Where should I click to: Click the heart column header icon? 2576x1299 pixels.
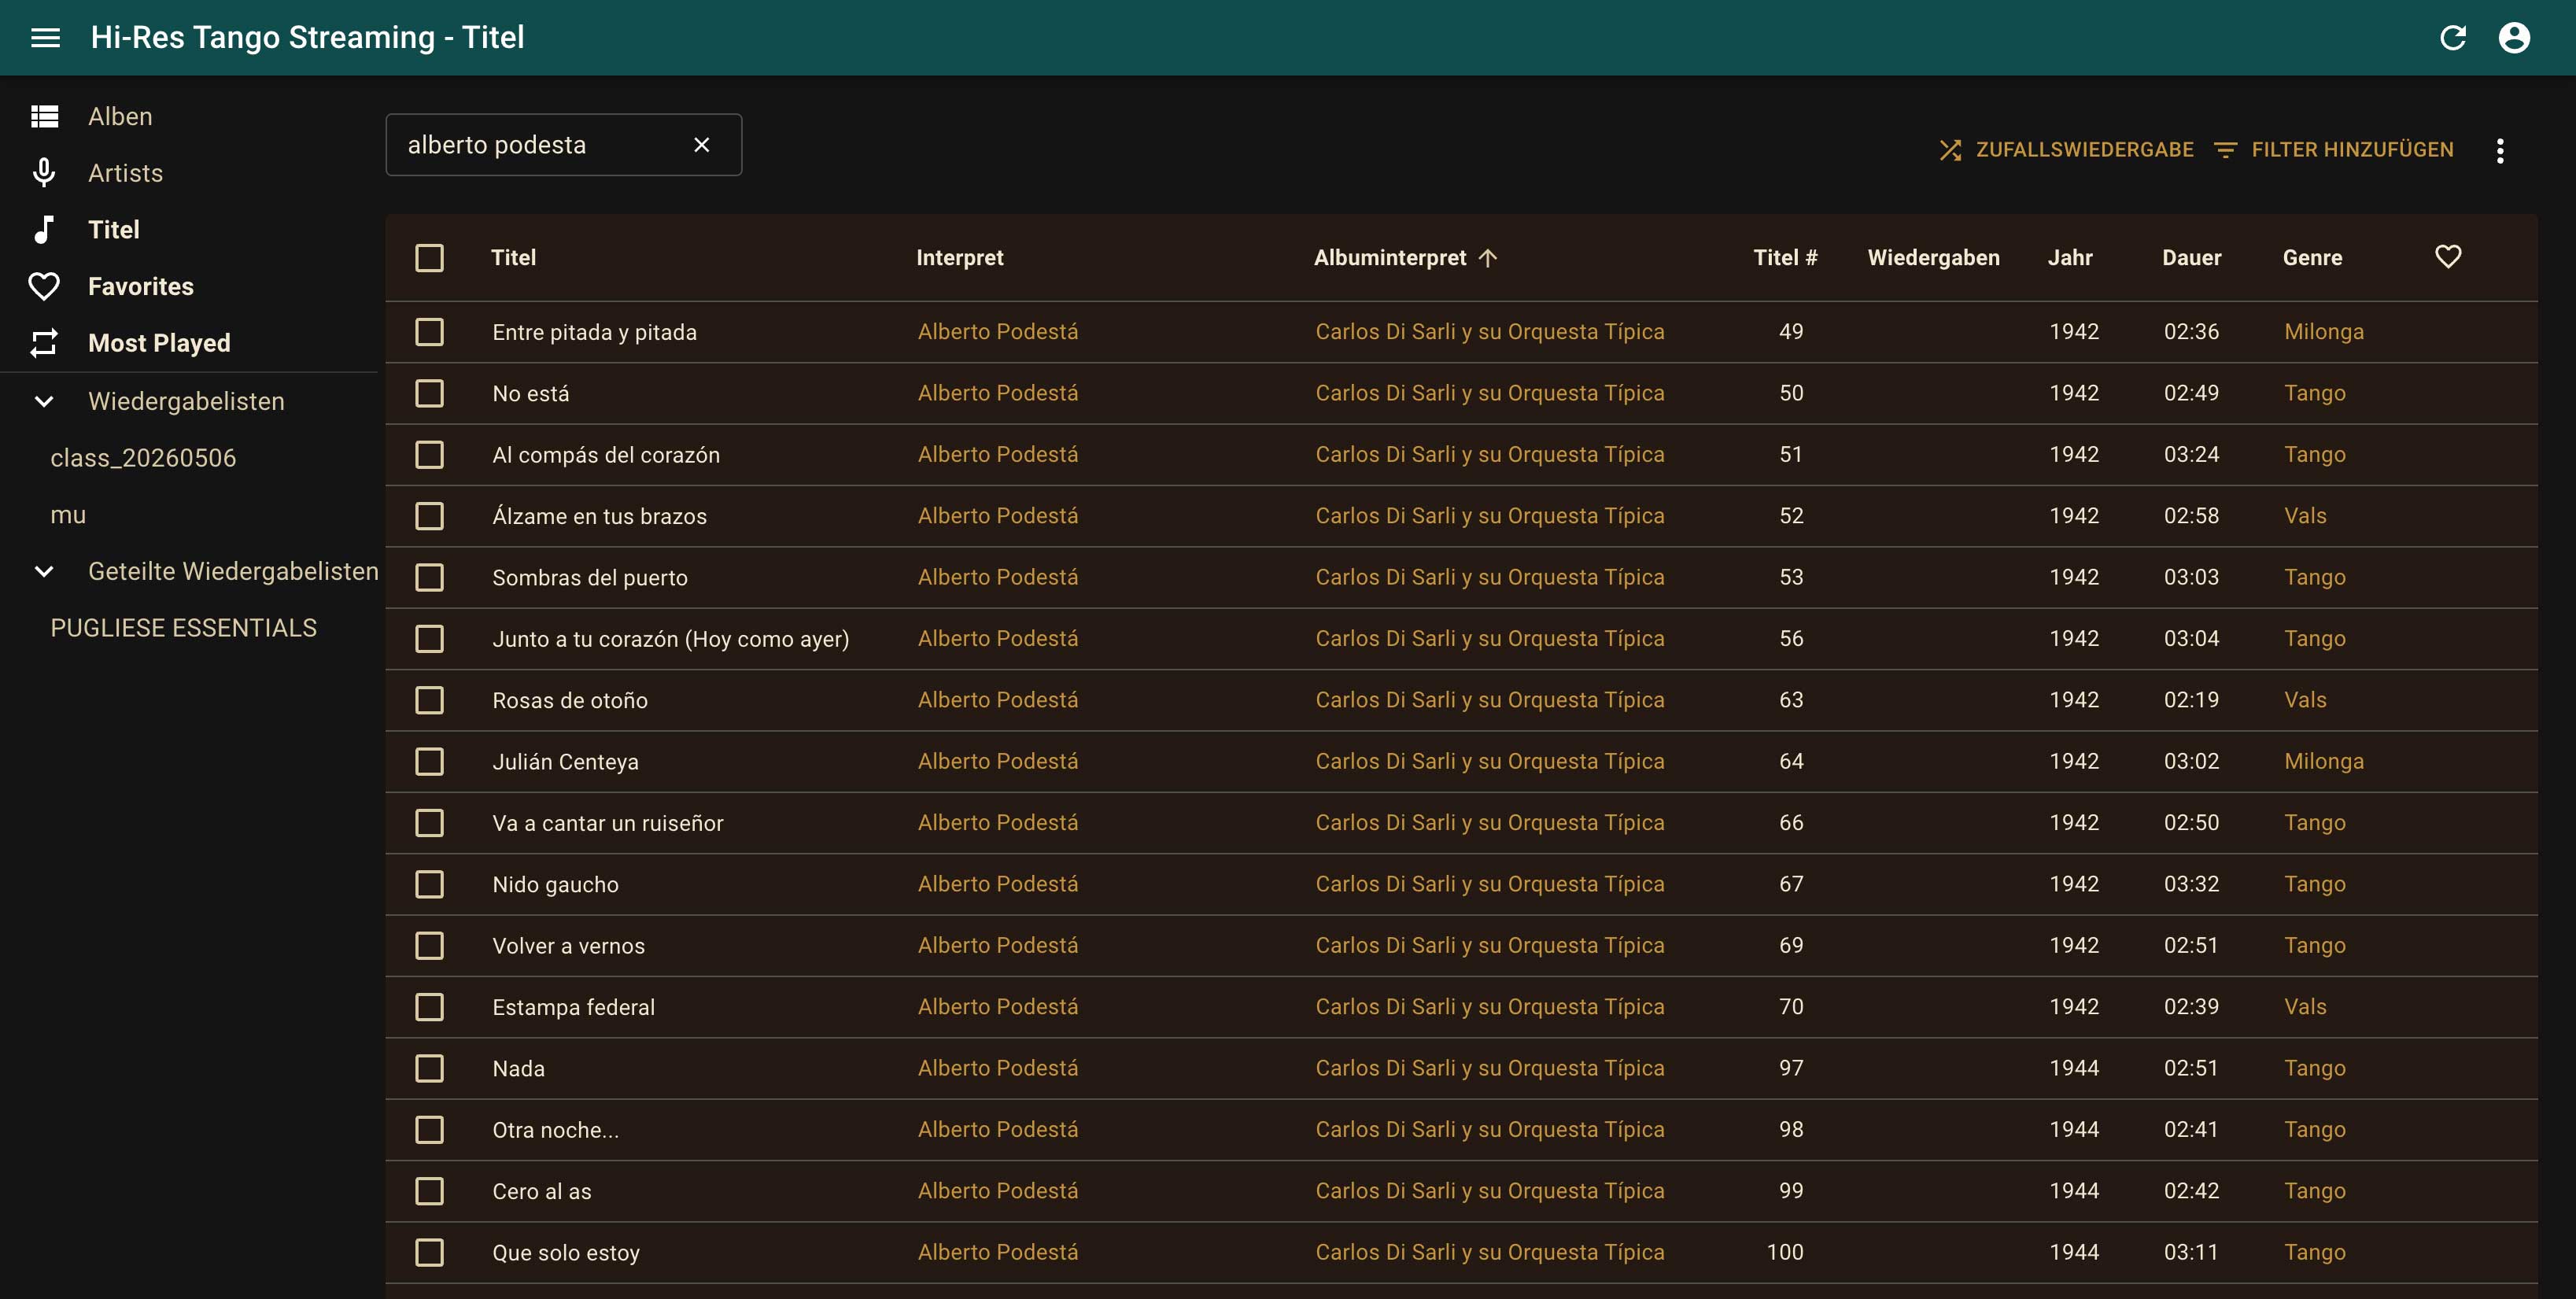(x=2448, y=257)
